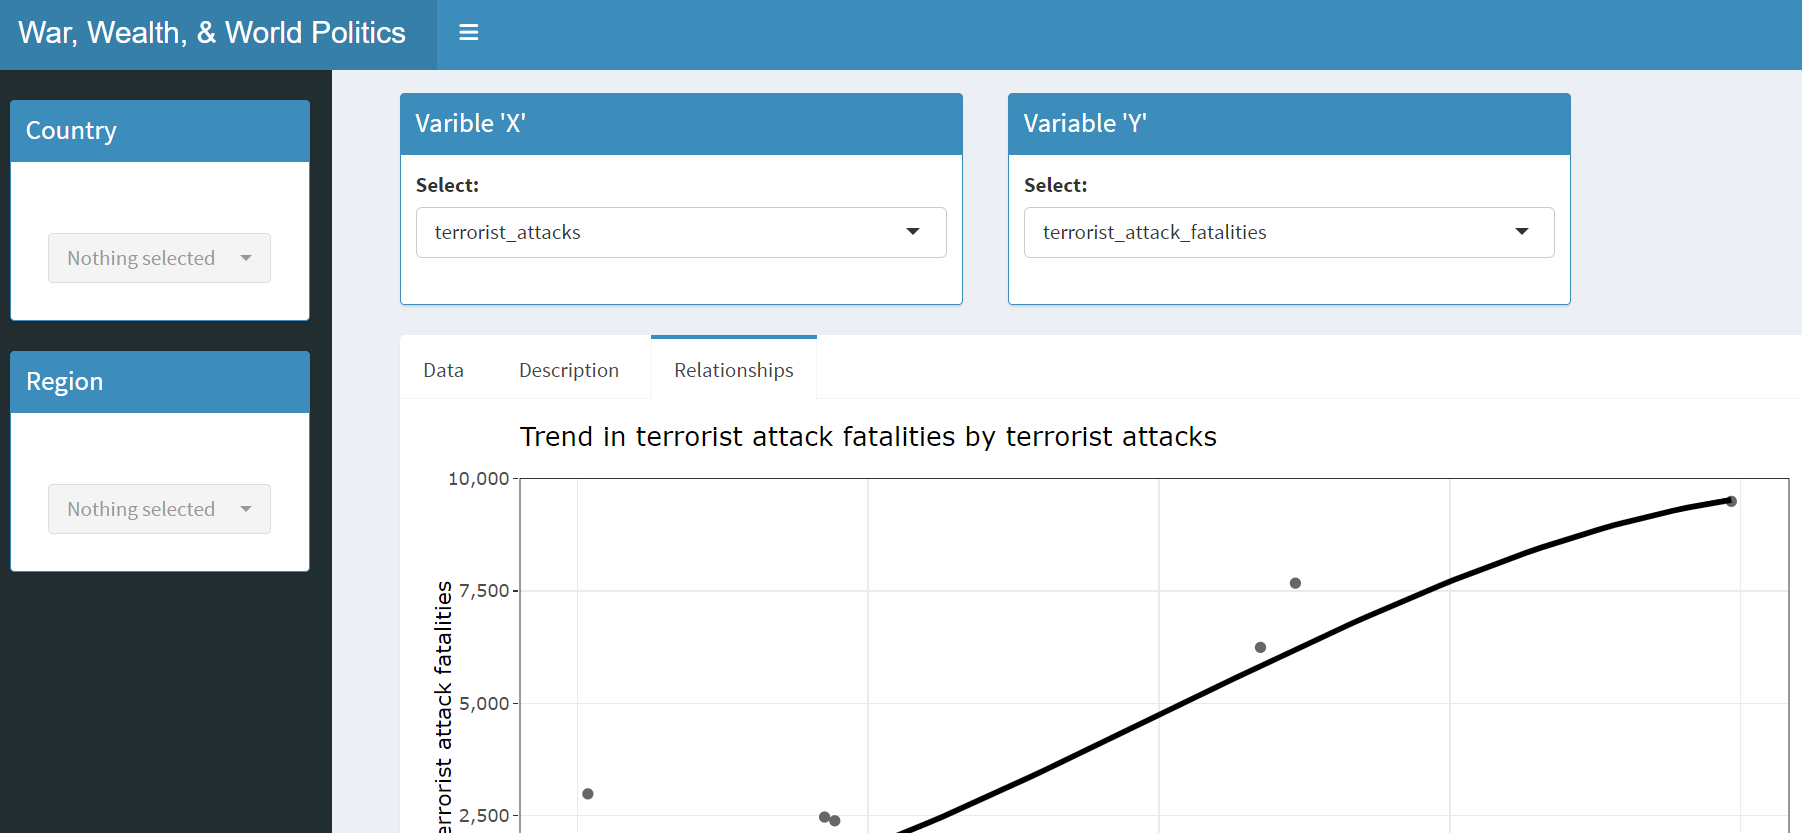The width and height of the screenshot is (1802, 833).
Task: Click the Variable X select arrow
Action: pos(912,232)
